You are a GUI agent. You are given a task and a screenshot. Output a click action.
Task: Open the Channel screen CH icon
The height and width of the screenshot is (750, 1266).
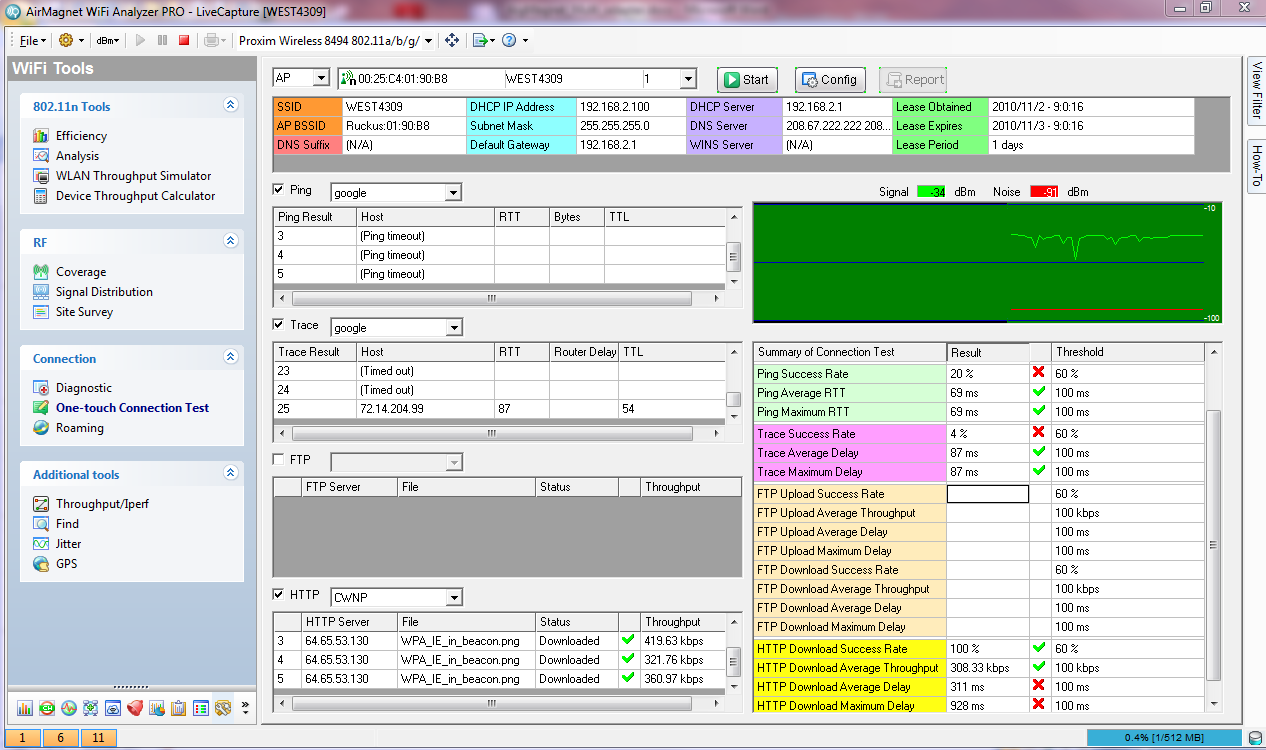click(x=47, y=708)
